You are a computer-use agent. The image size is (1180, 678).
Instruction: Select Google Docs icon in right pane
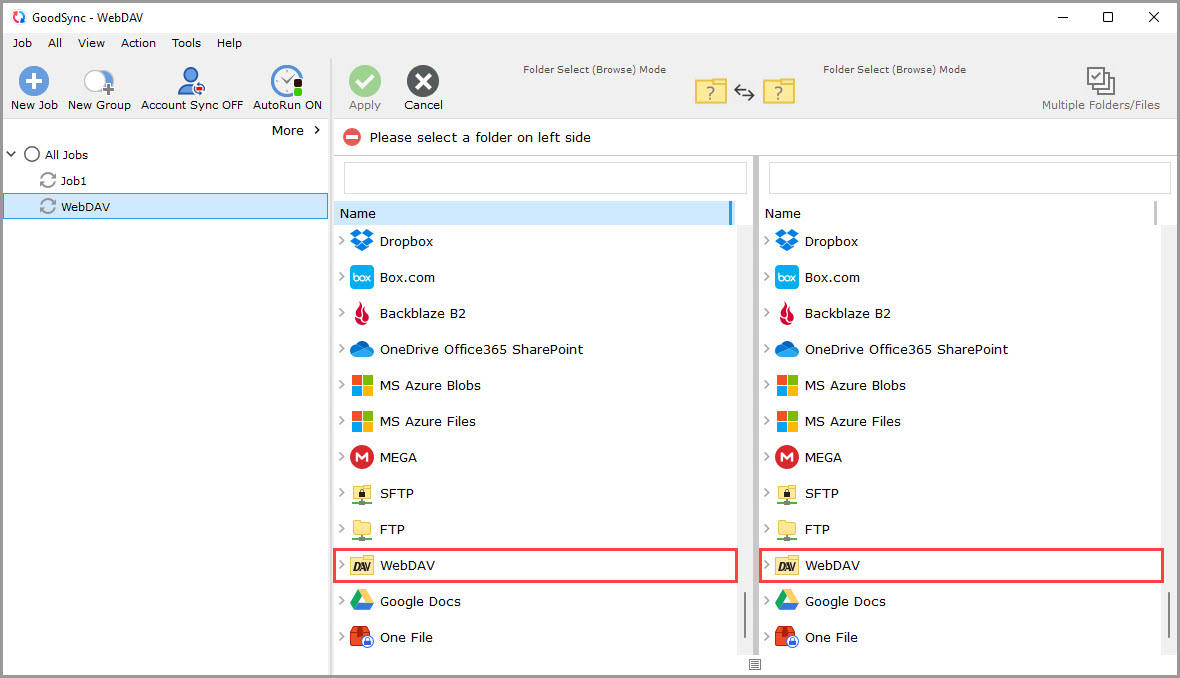(787, 600)
